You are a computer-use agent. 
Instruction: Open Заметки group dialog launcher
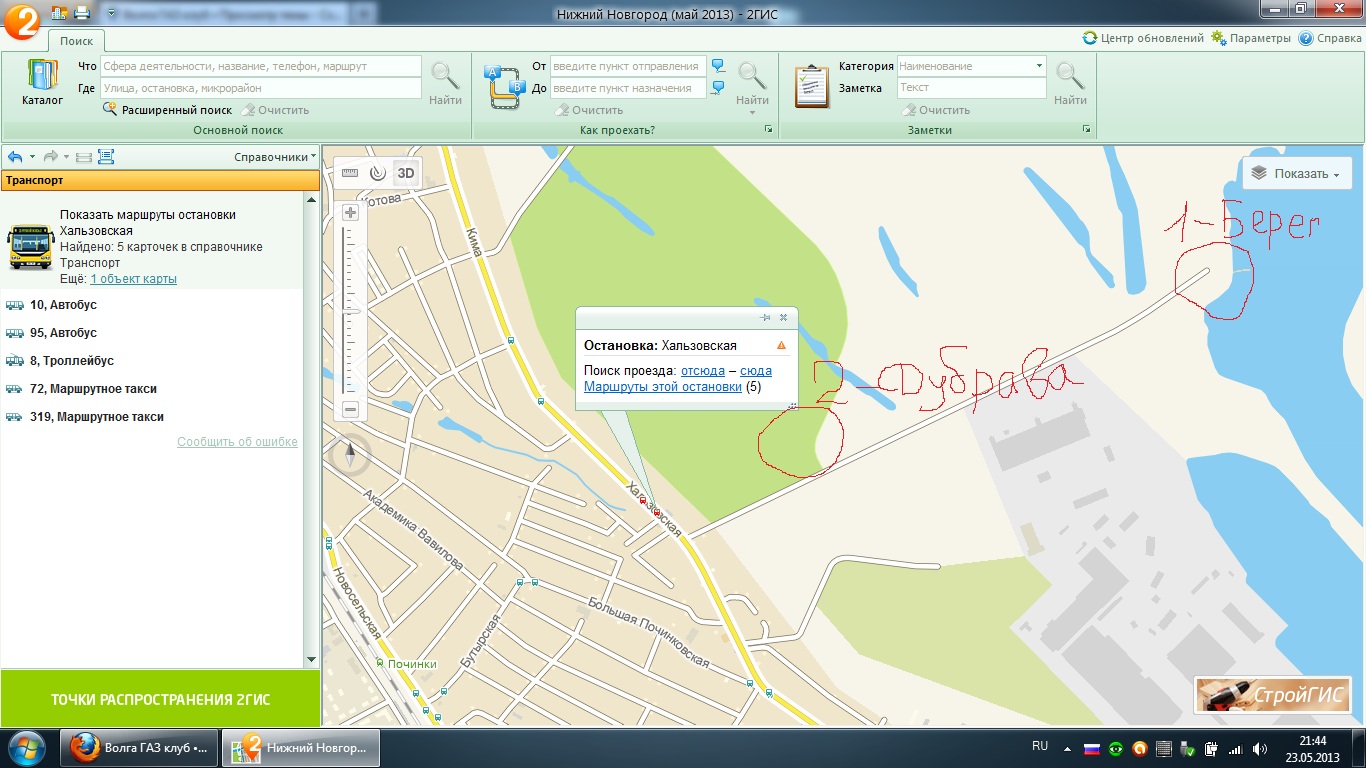coord(1086,130)
